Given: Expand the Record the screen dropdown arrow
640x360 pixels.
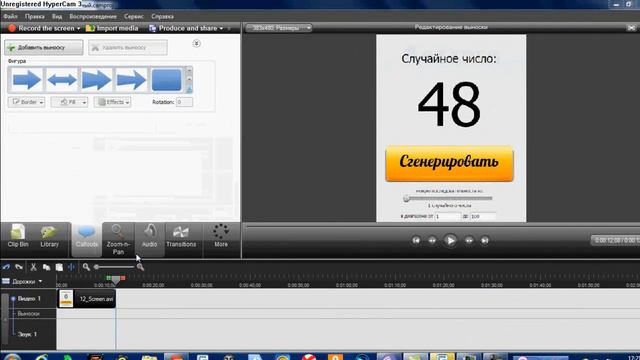Looking at the screenshot, I should [x=78, y=29].
